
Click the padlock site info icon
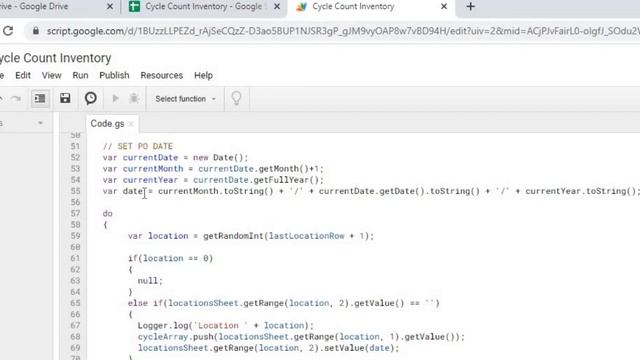pos(36,31)
